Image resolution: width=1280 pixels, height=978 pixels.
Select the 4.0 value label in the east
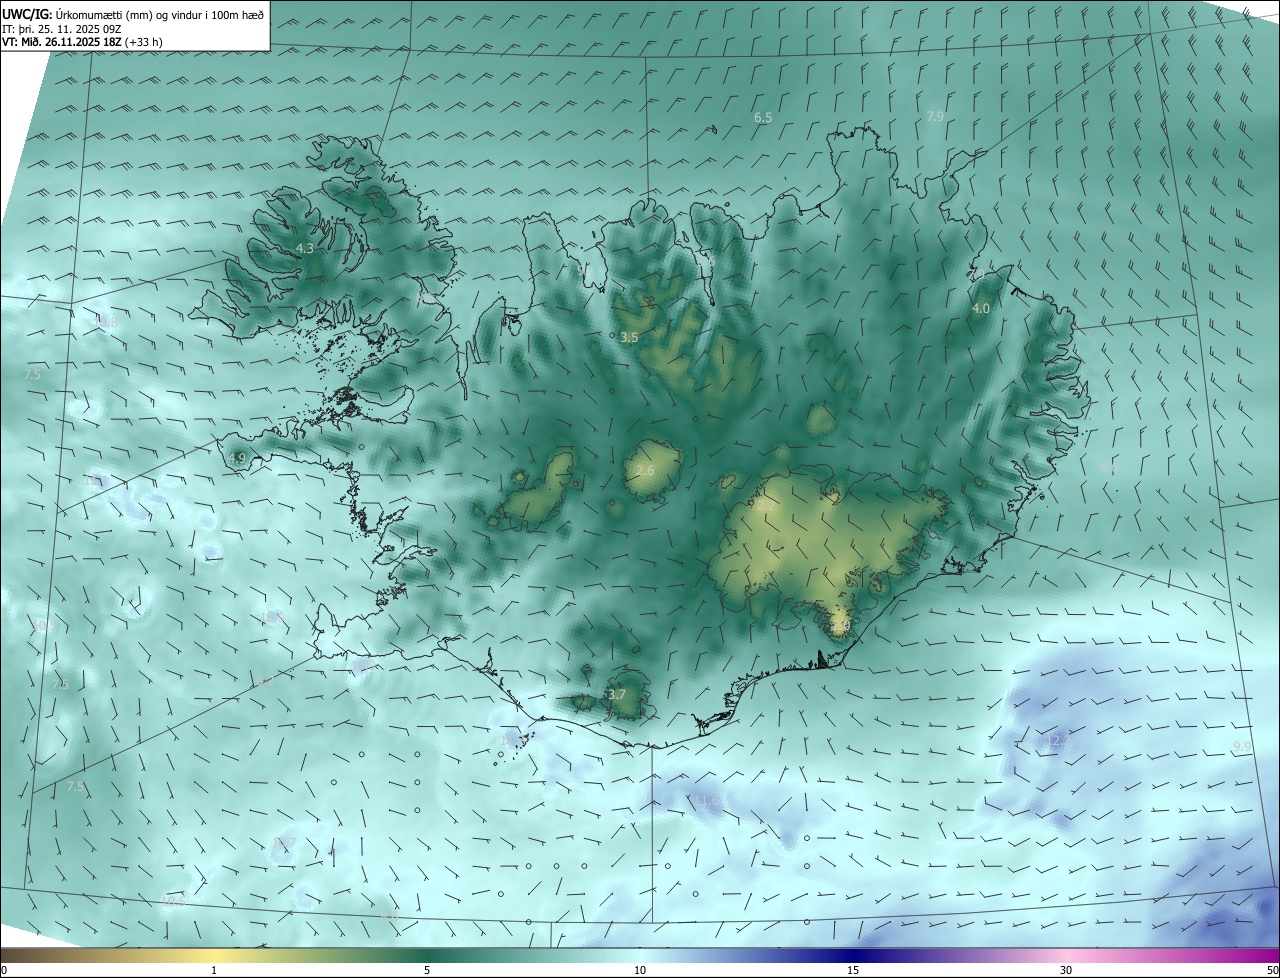[x=981, y=309]
